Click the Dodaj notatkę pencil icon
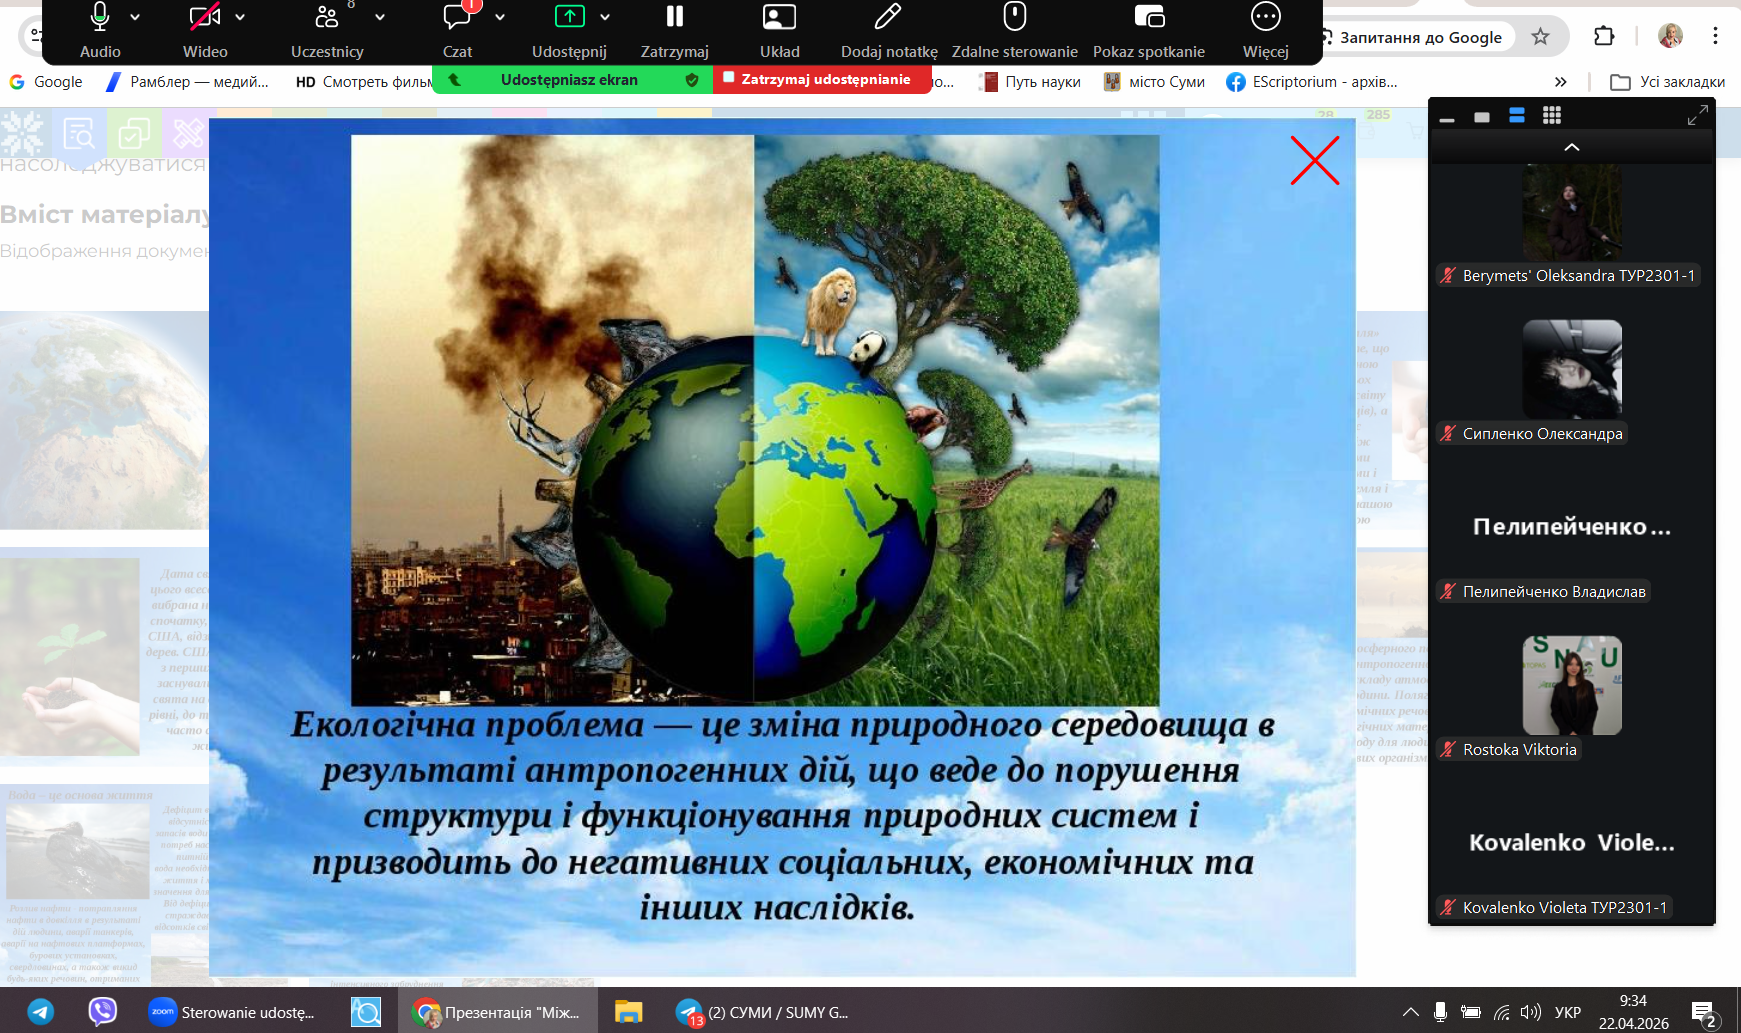1741x1033 pixels. (888, 17)
